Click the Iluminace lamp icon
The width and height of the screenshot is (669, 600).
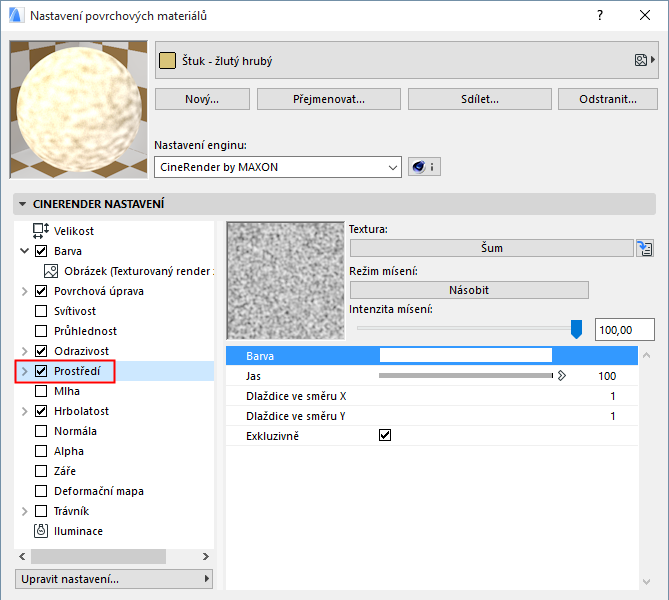(41, 531)
